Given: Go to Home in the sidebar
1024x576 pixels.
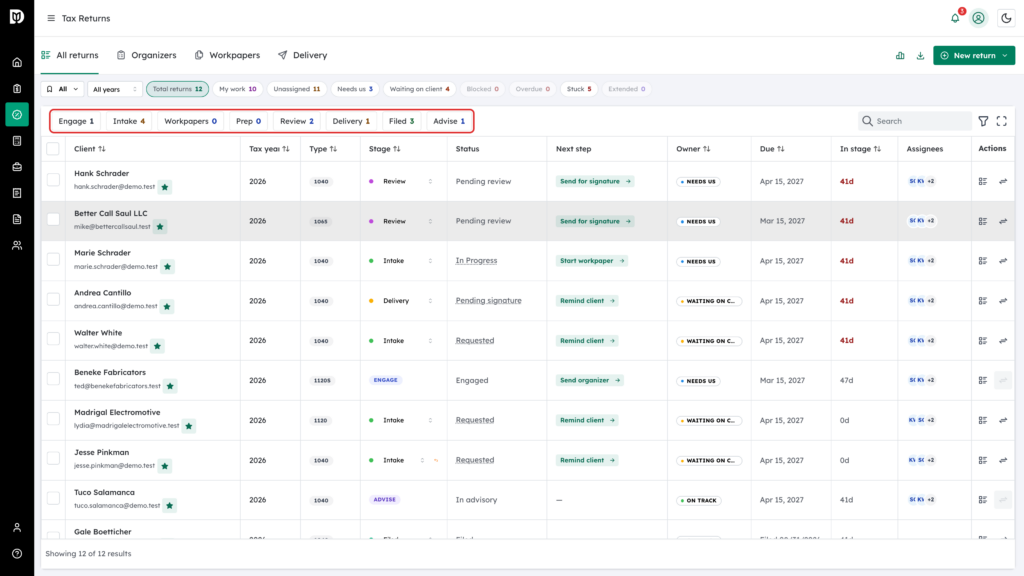Looking at the screenshot, I should pyautogui.click(x=17, y=63).
